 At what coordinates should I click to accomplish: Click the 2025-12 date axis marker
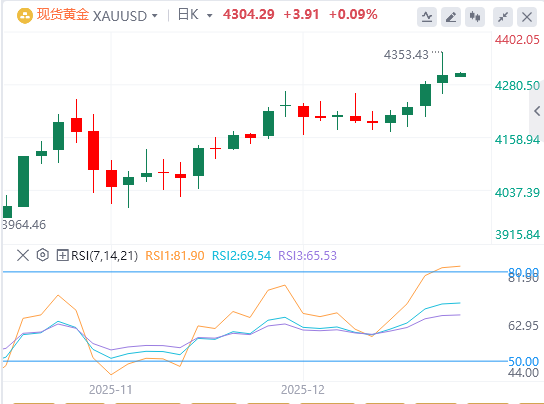click(303, 390)
